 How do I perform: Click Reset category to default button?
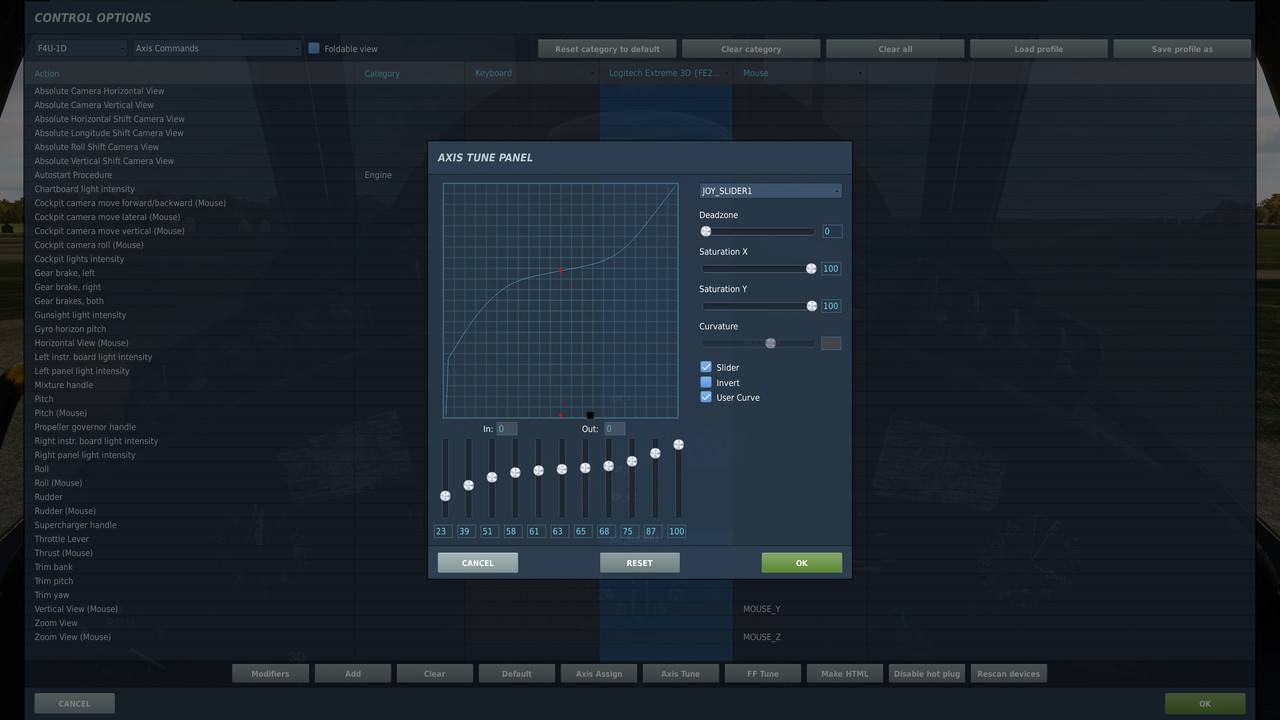[x=607, y=49]
